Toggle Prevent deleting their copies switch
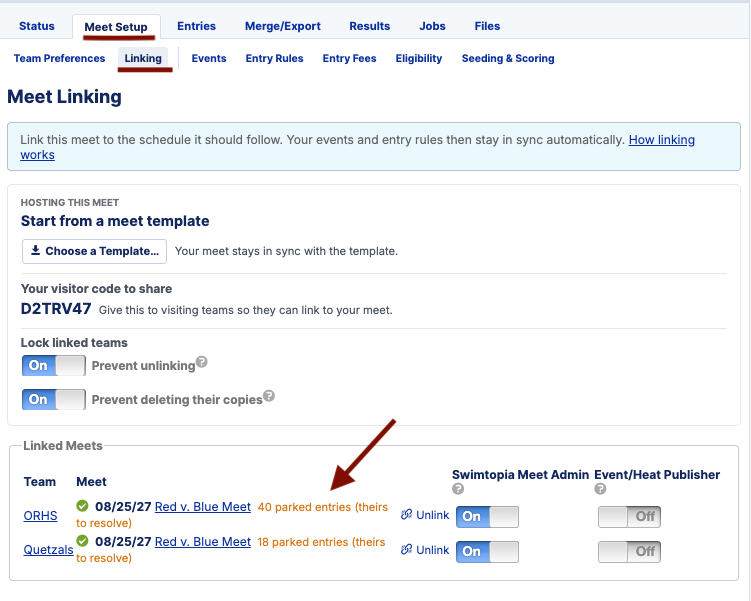The width and height of the screenshot is (751, 601). coord(54,399)
